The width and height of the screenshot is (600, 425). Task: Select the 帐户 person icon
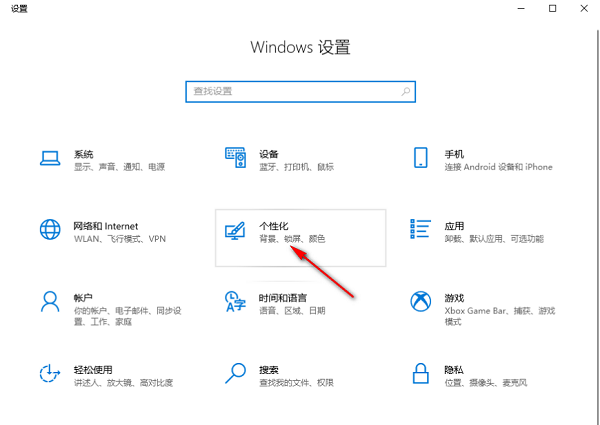(50, 302)
